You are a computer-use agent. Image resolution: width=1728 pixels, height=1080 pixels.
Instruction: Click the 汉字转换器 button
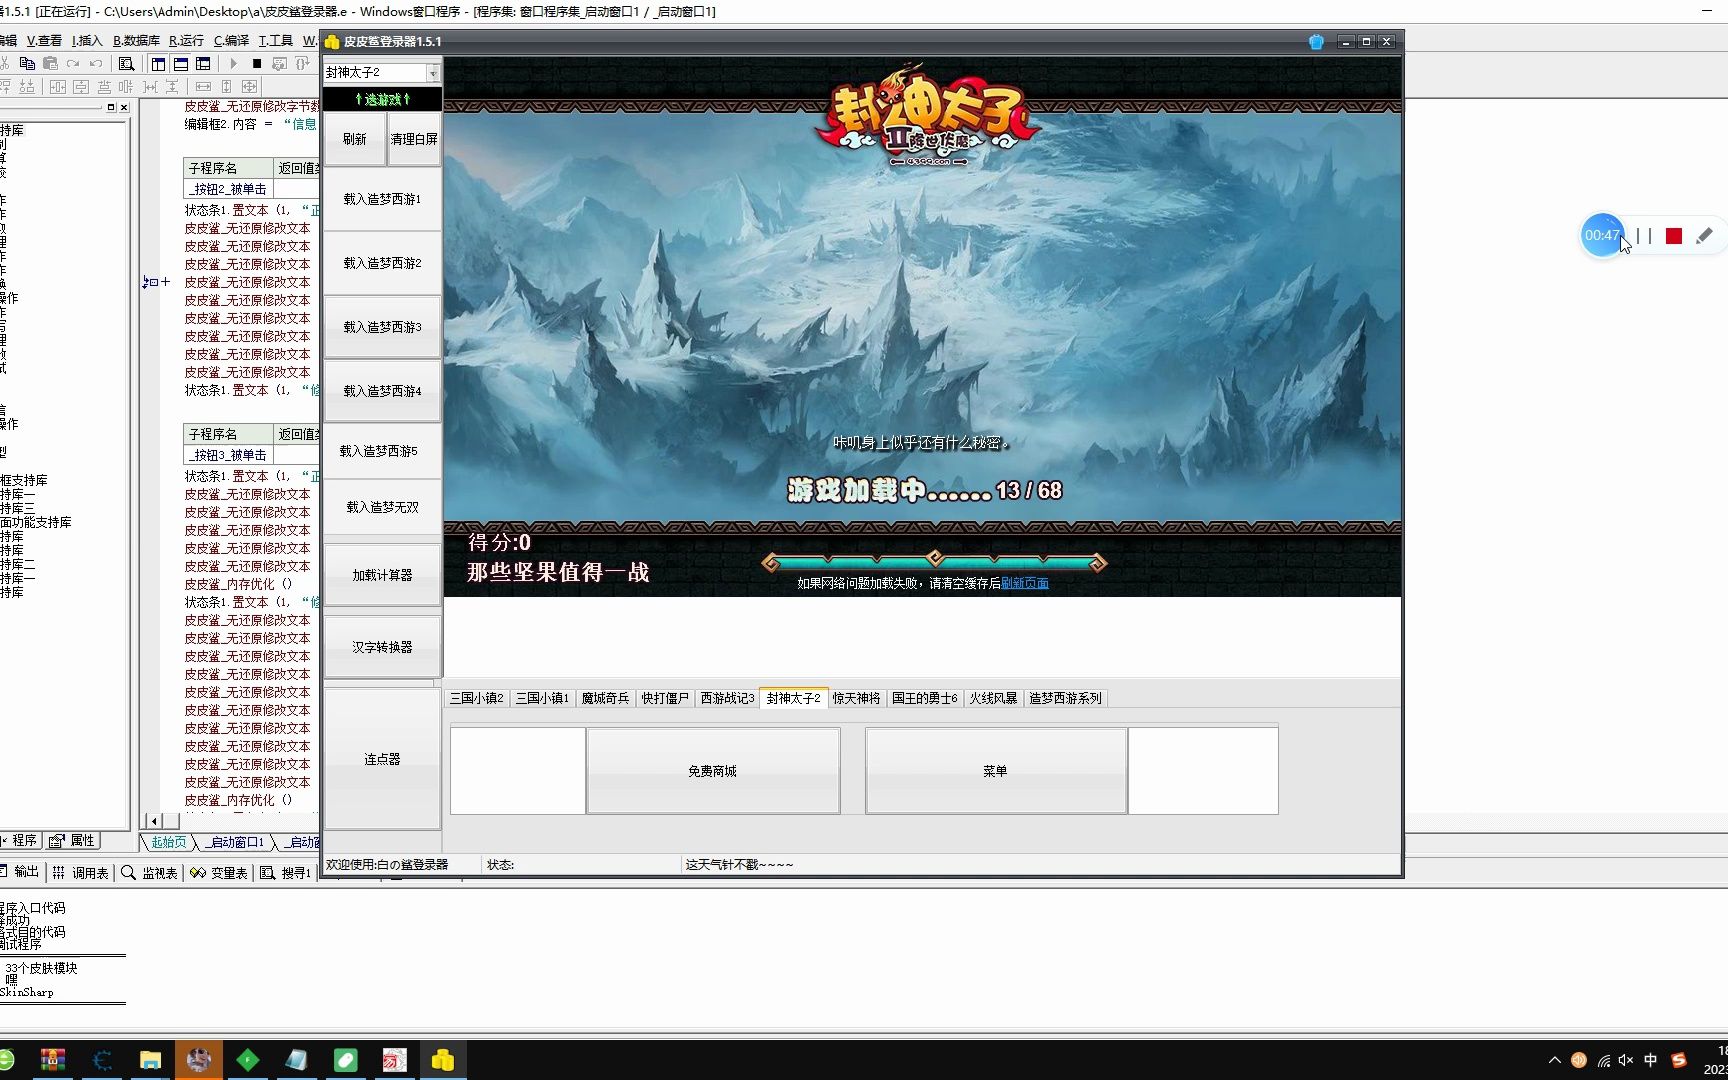pos(382,647)
